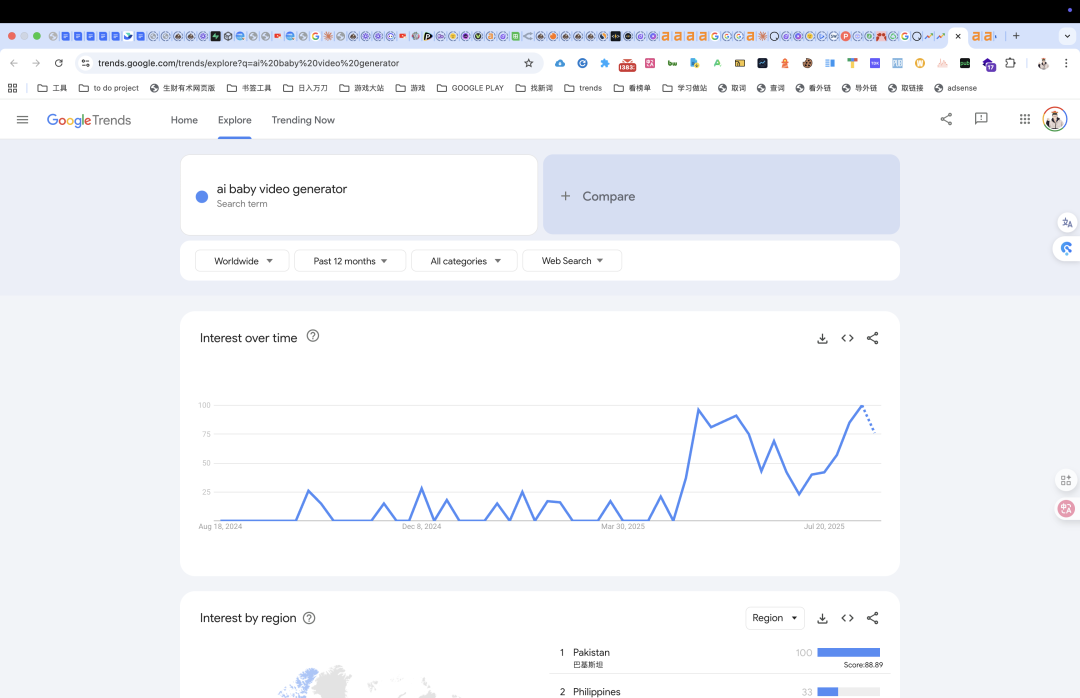This screenshot has height=698, width=1080.
Task: Reload the page
Action: [x=59, y=63]
